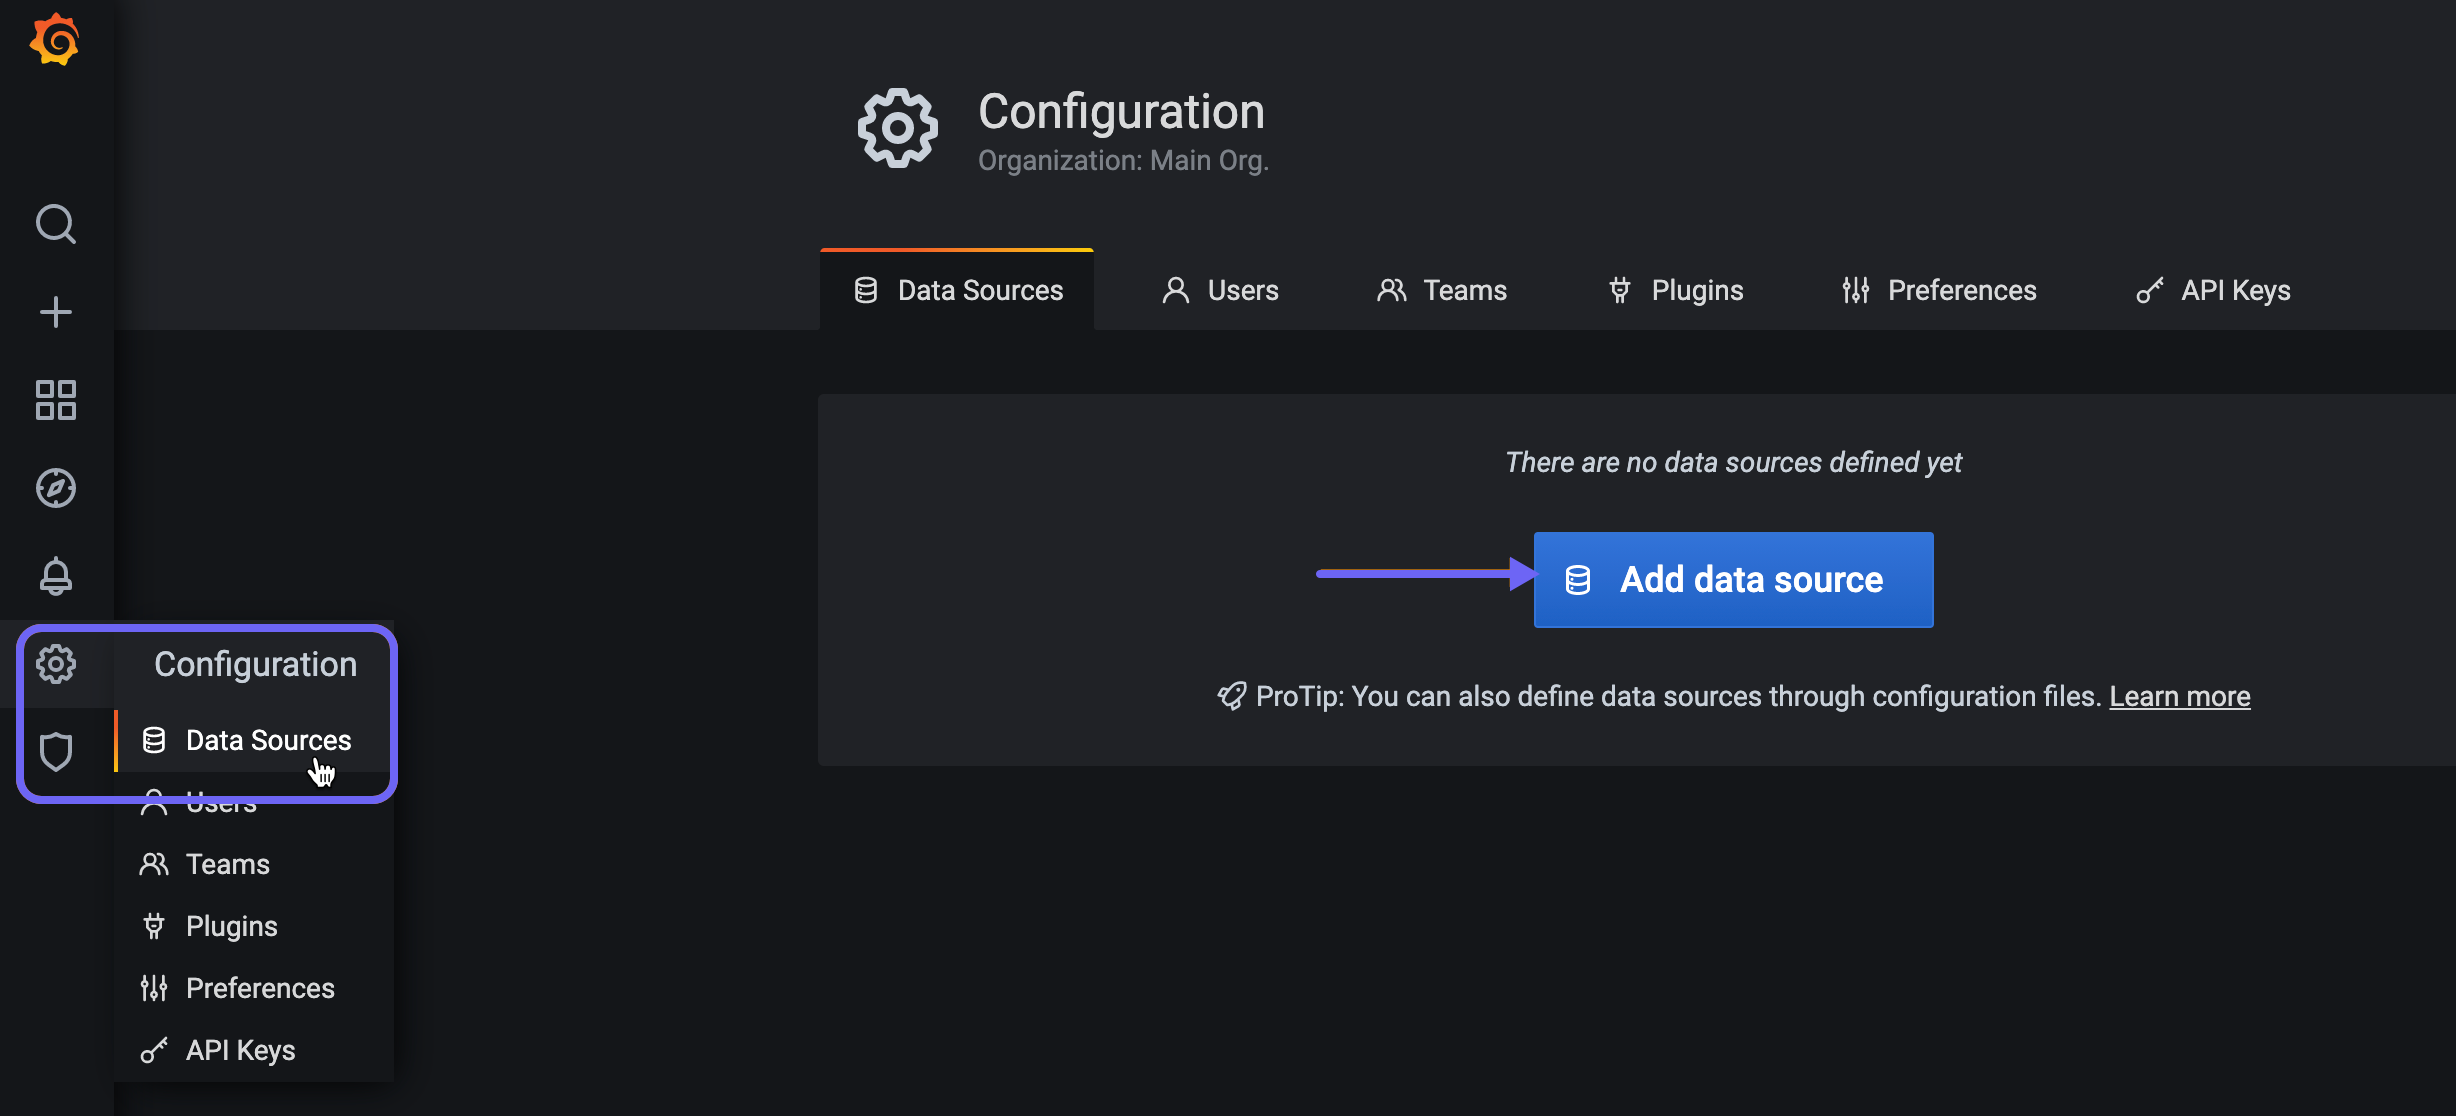Open Grafana search from the sidebar
Image resolution: width=2456 pixels, height=1116 pixels.
point(56,224)
